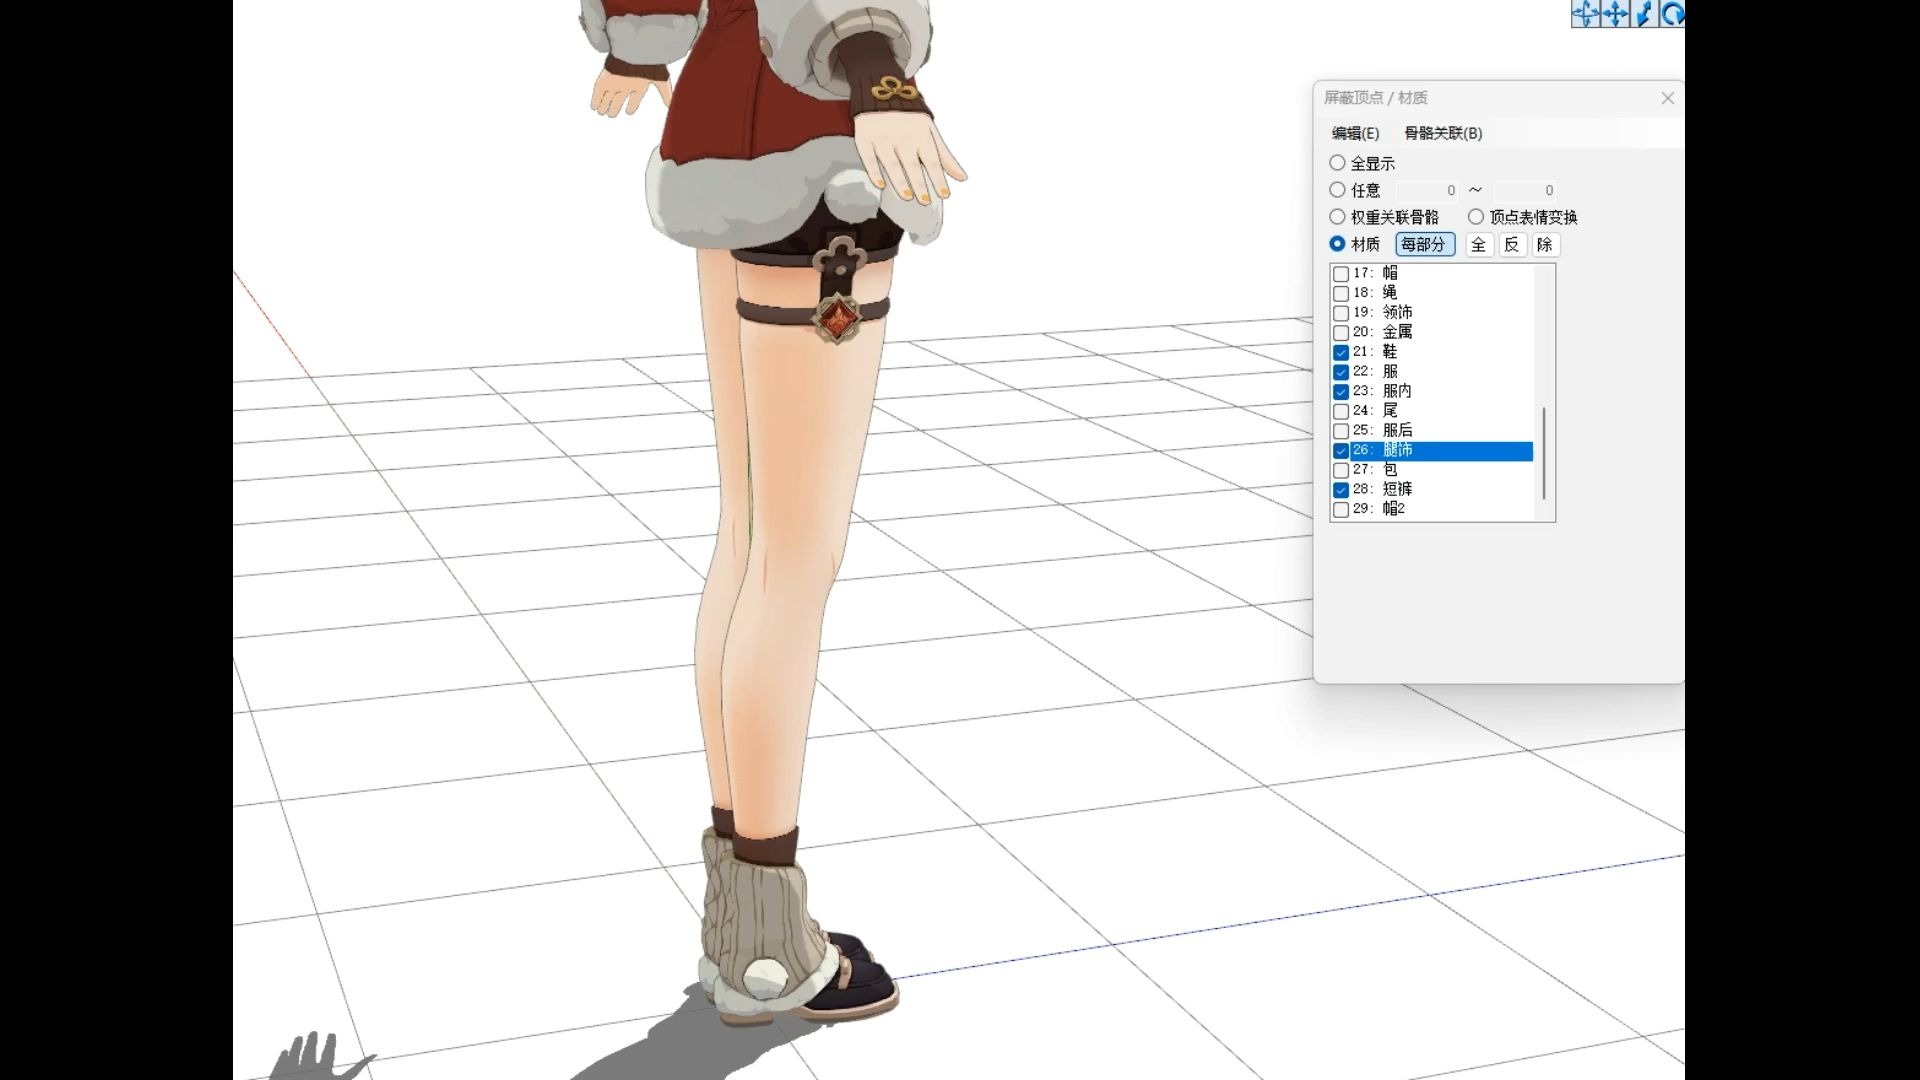Check material 20: 金属 checkbox
The height and width of the screenshot is (1080, 1920).
tap(1341, 332)
